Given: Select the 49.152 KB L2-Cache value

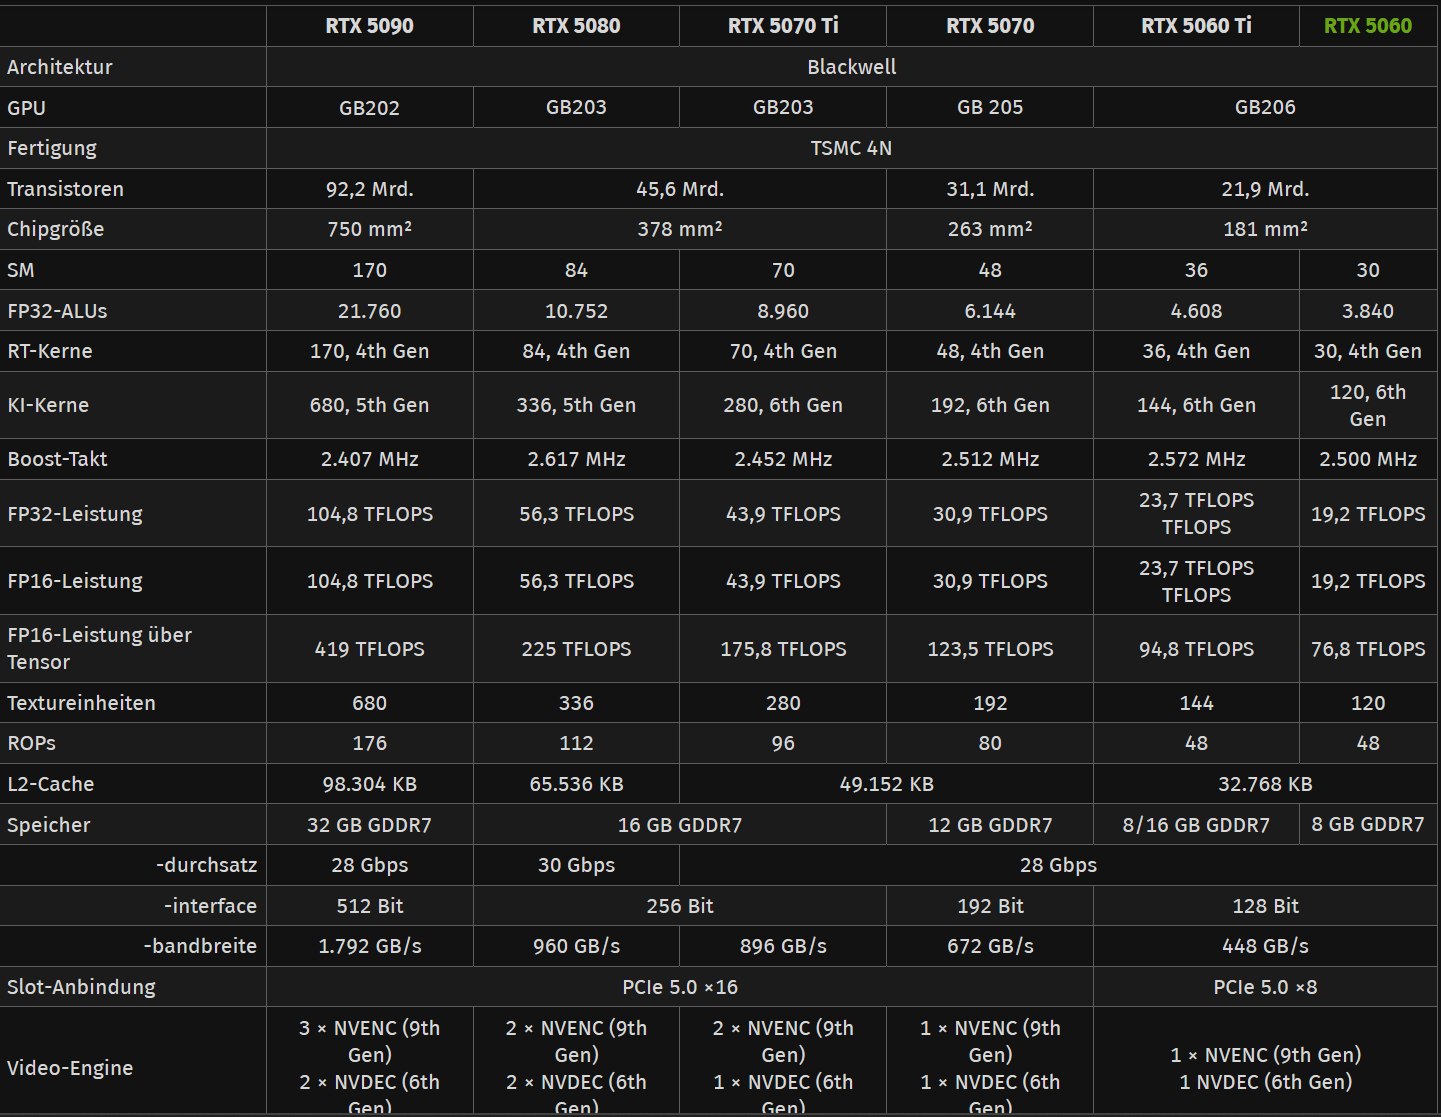Looking at the screenshot, I should pos(886,784).
